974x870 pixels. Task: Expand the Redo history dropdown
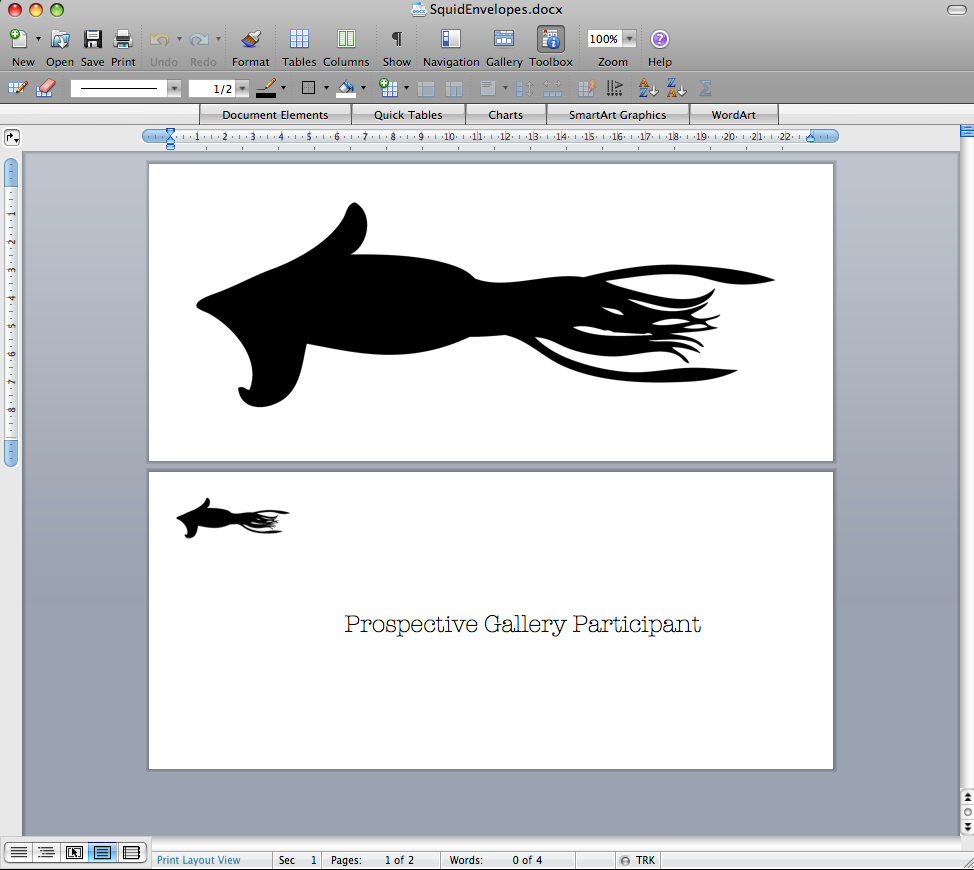[x=218, y=39]
